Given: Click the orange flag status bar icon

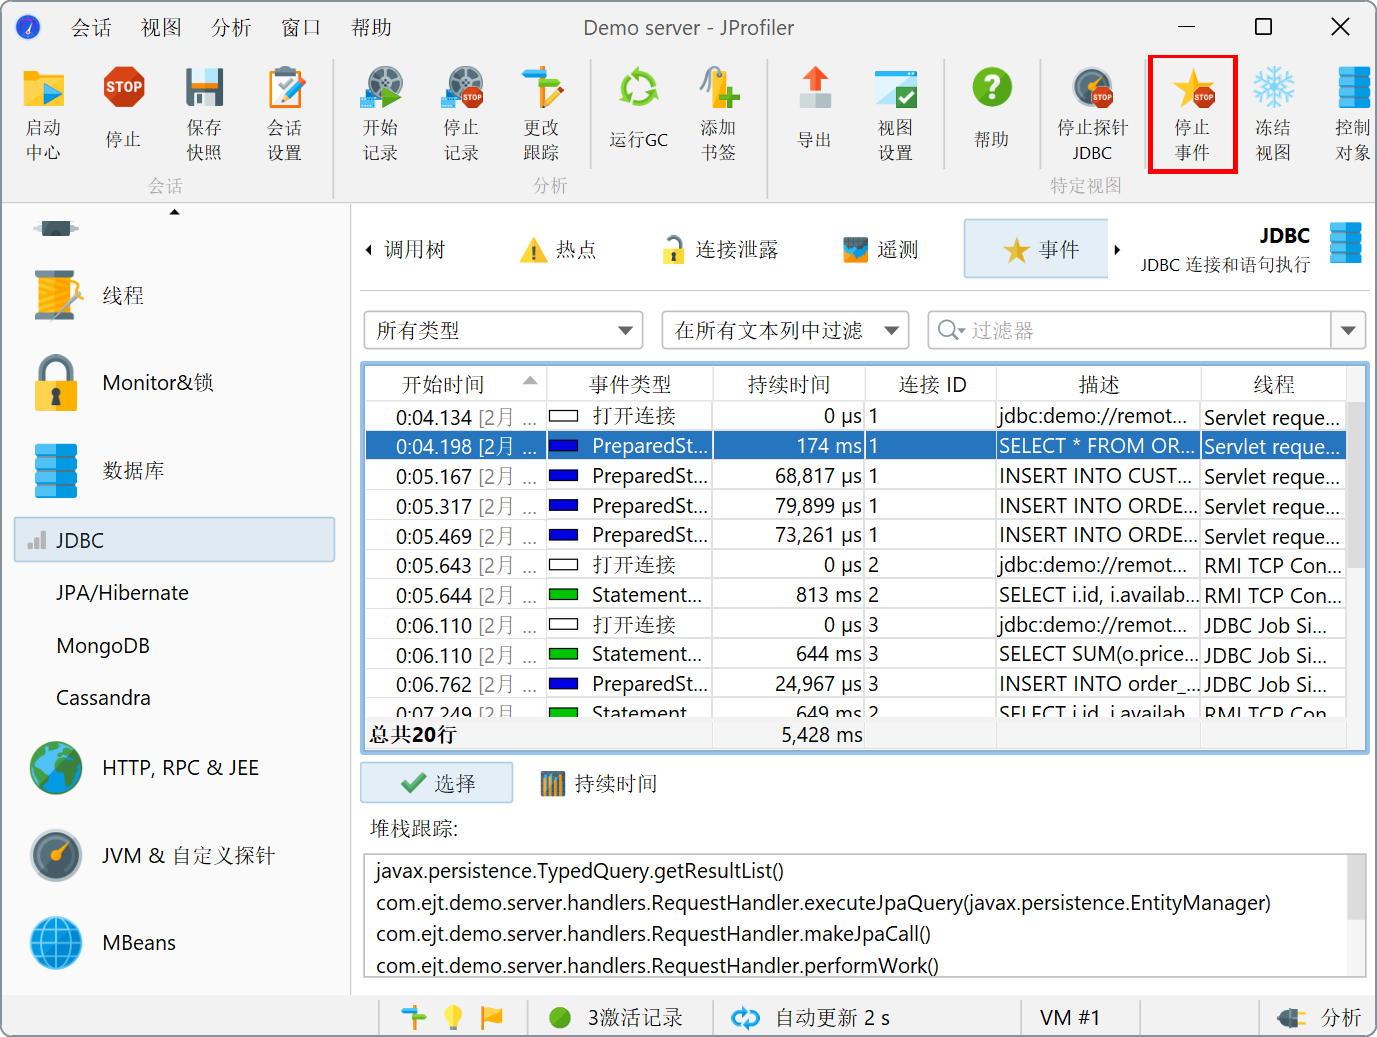Looking at the screenshot, I should pos(492,1018).
